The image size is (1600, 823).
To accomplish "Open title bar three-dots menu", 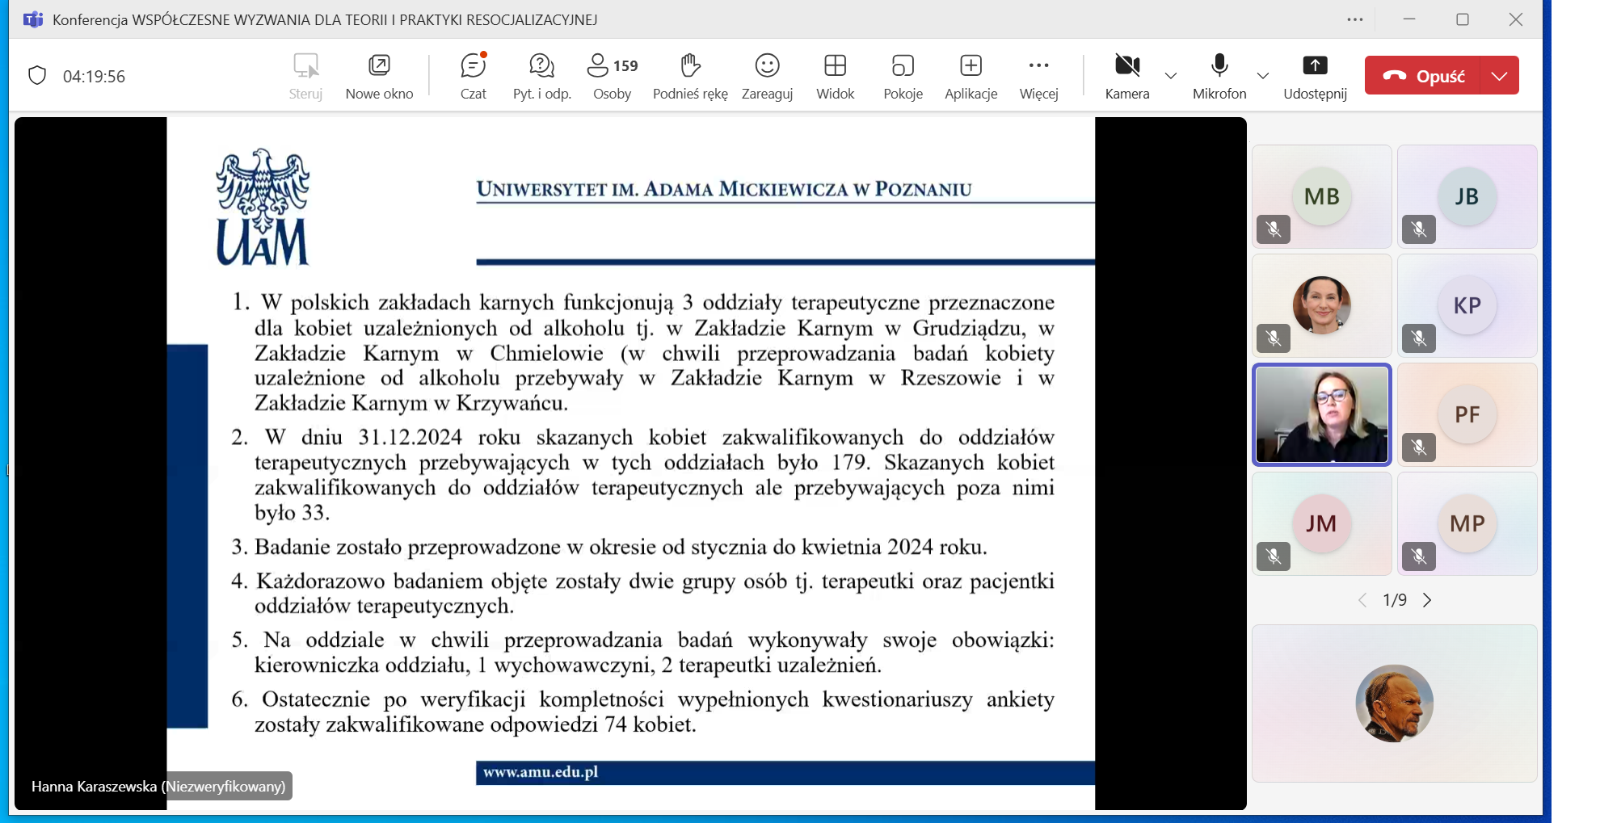I will (1355, 20).
